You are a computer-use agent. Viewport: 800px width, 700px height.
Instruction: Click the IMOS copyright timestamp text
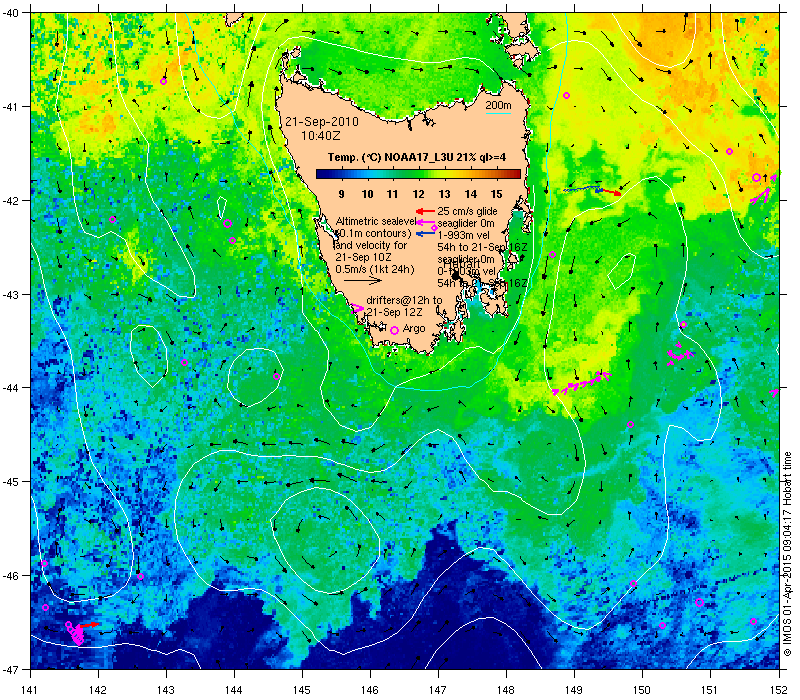point(787,555)
